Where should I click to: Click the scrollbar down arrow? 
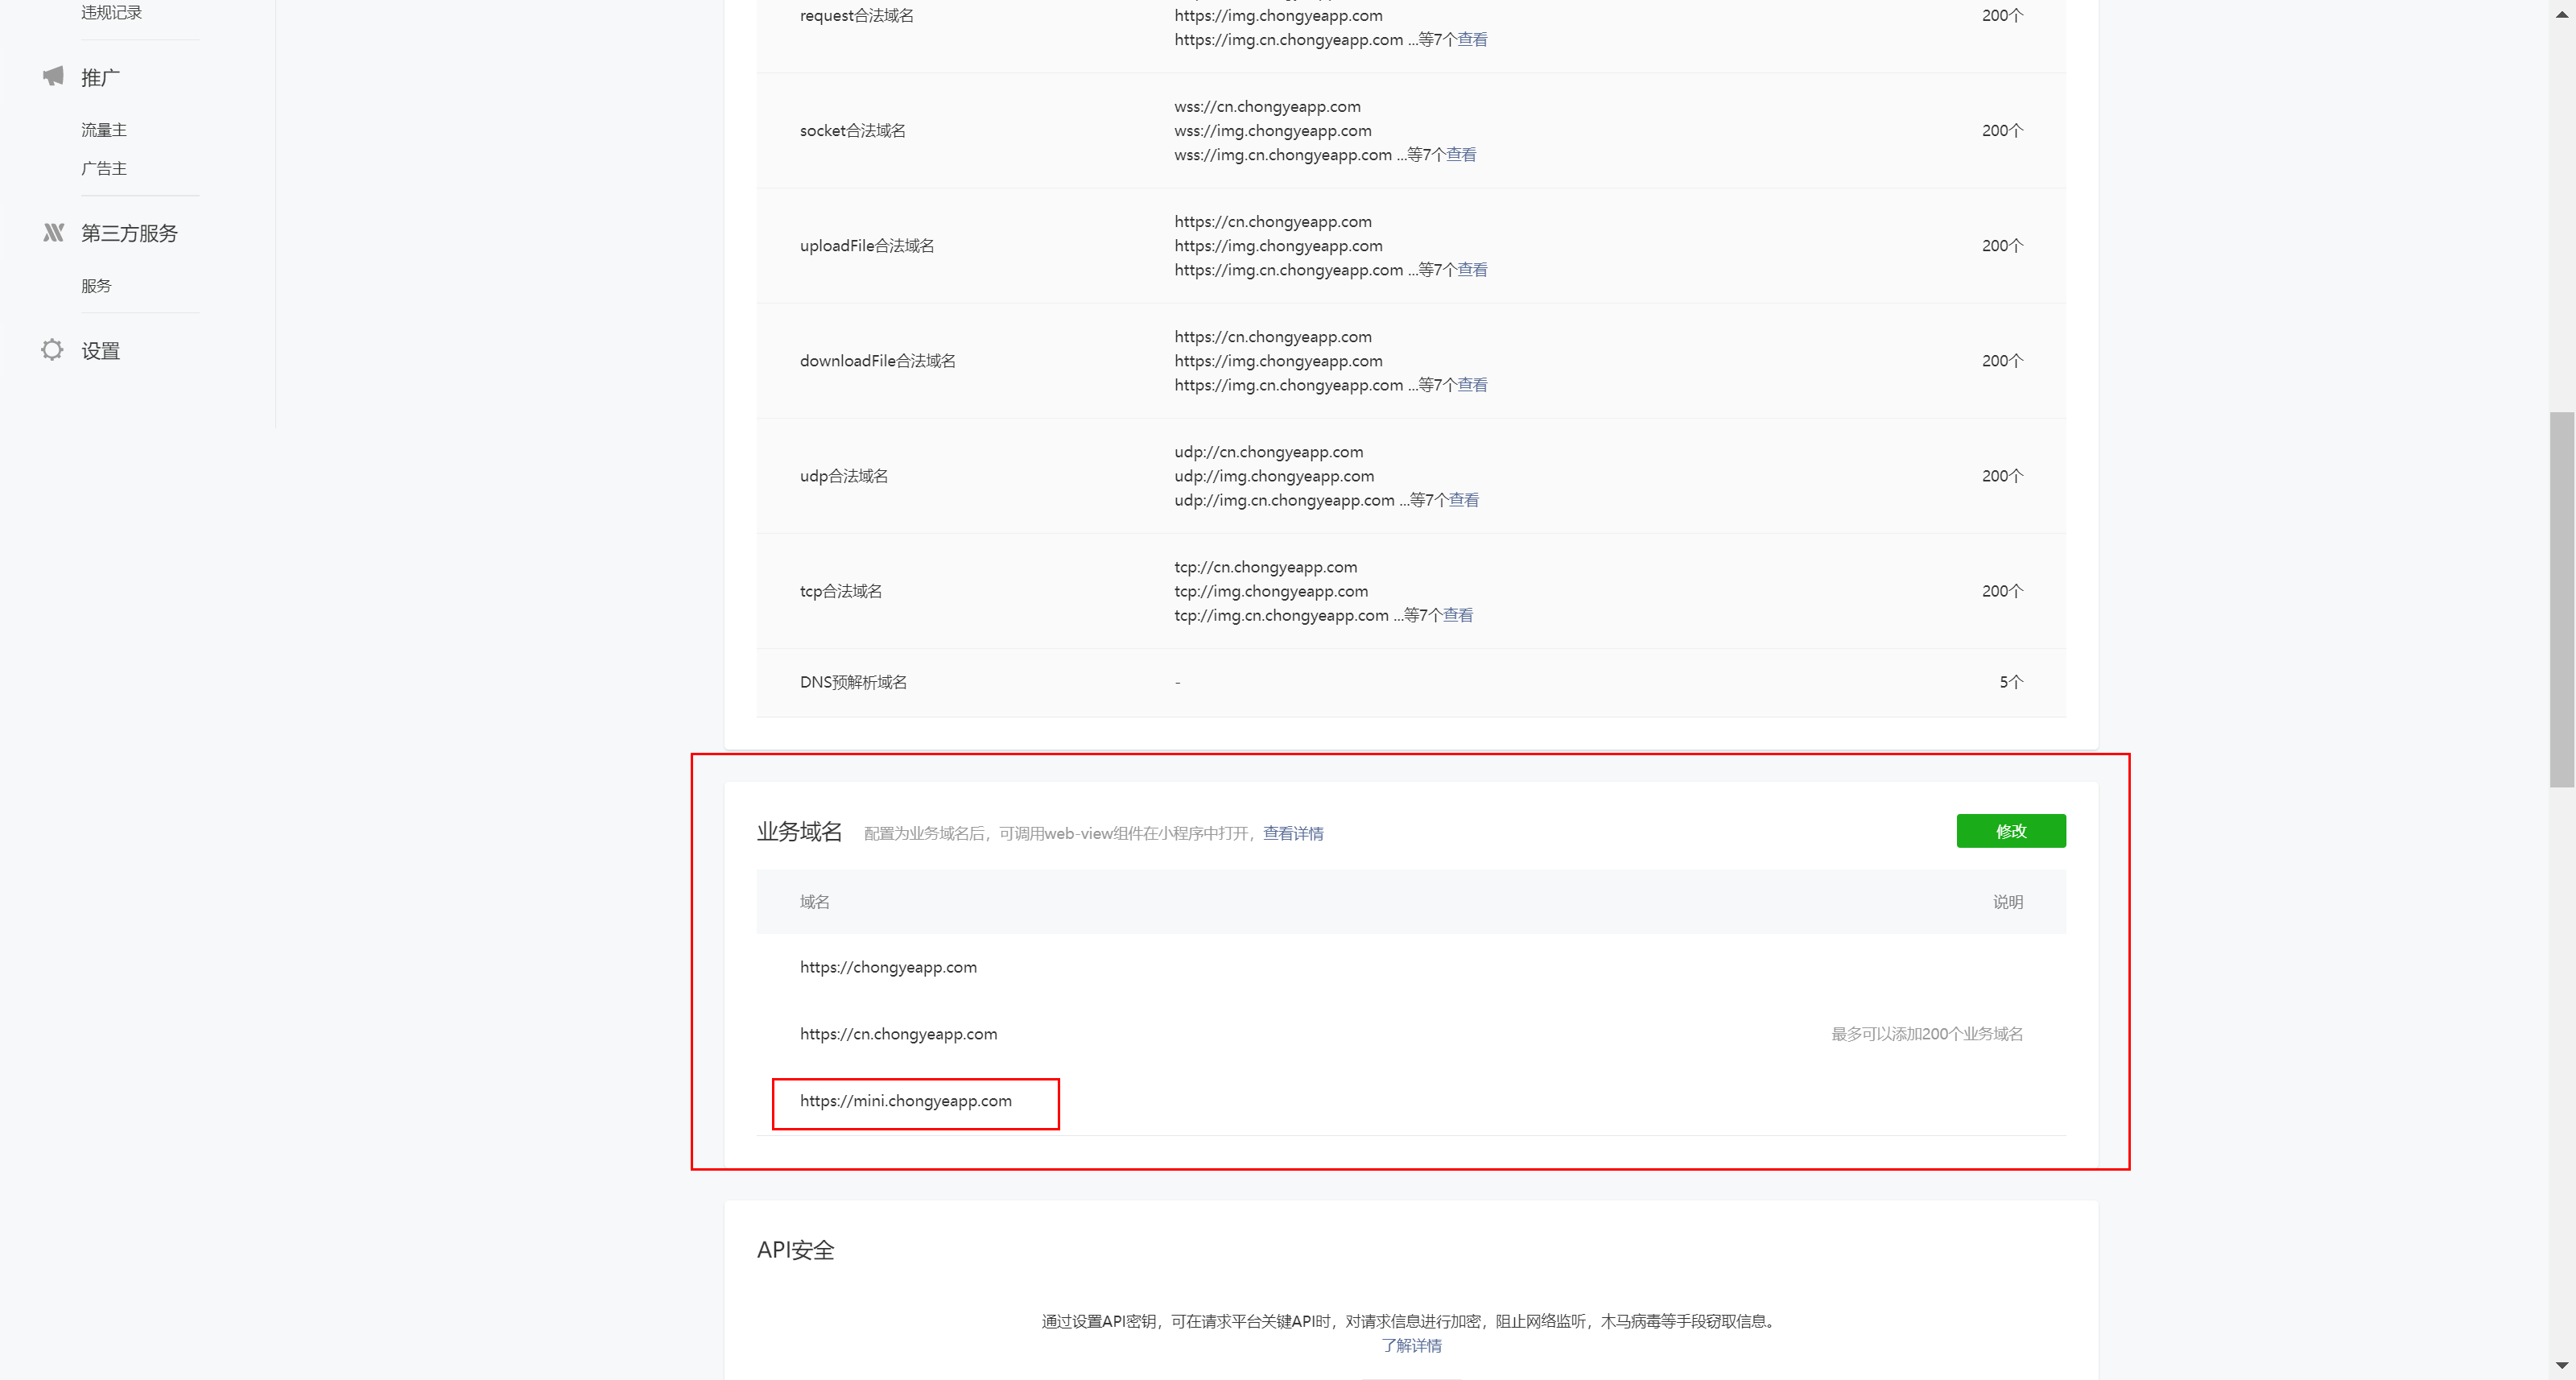pyautogui.click(x=2562, y=1365)
